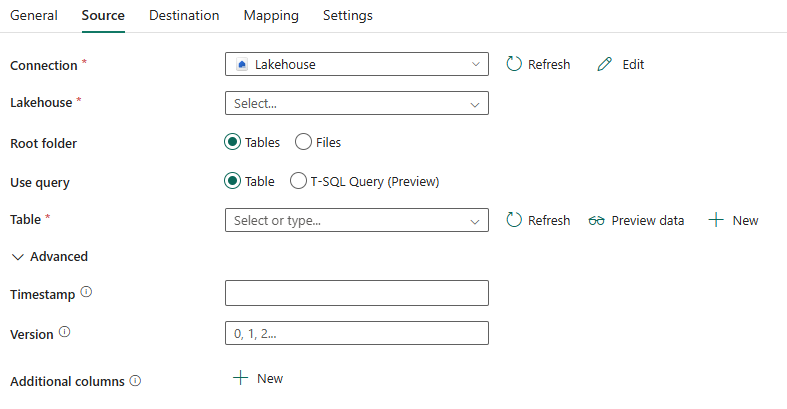This screenshot has width=787, height=409.
Task: Open the Lakehouse Select dropdown
Action: tap(357, 103)
